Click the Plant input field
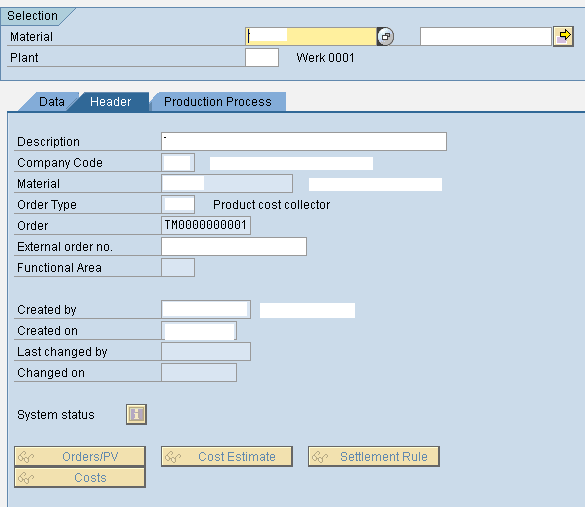585x507 pixels. pos(262,58)
